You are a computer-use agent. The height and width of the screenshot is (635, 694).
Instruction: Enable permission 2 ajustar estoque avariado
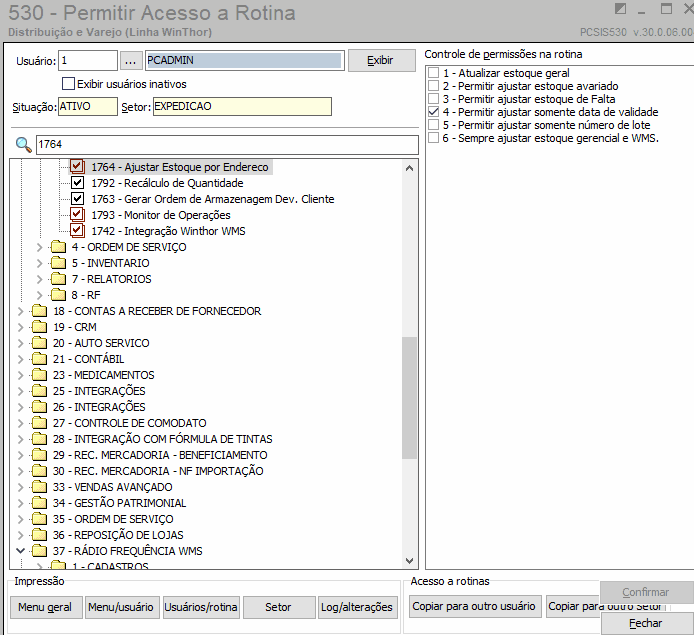433,85
